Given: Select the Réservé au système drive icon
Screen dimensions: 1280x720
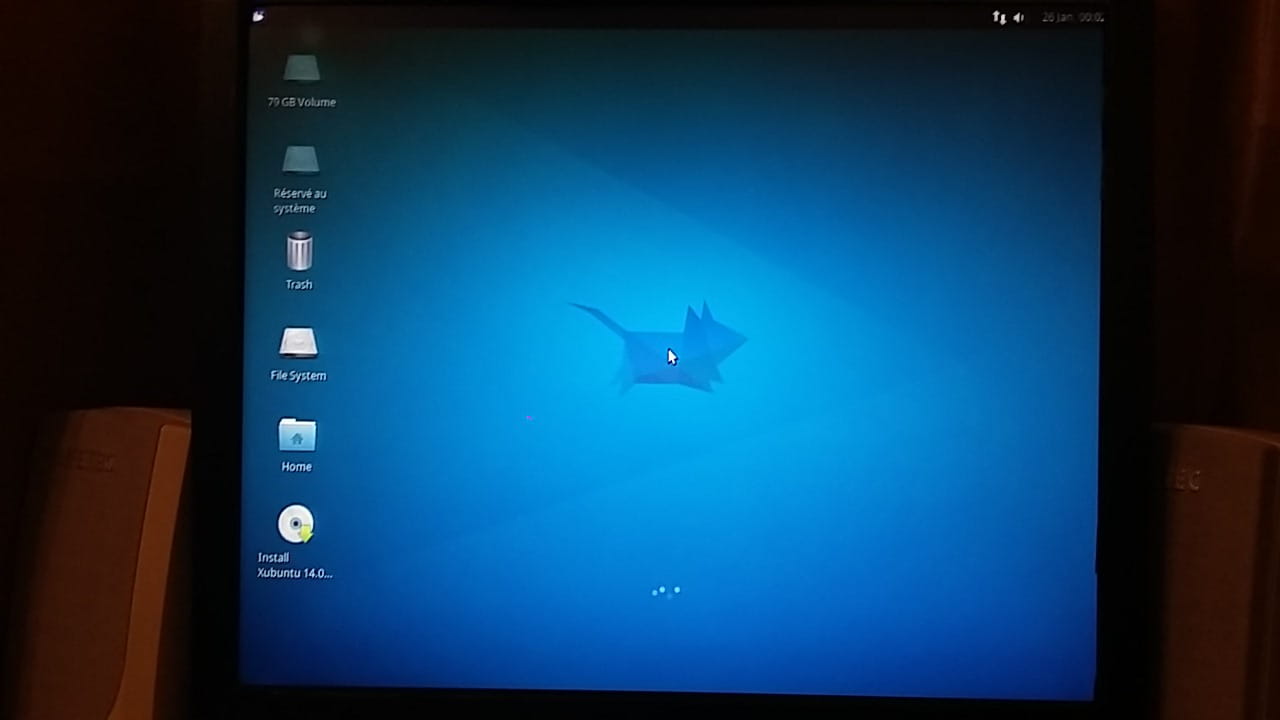Looking at the screenshot, I should (x=300, y=160).
